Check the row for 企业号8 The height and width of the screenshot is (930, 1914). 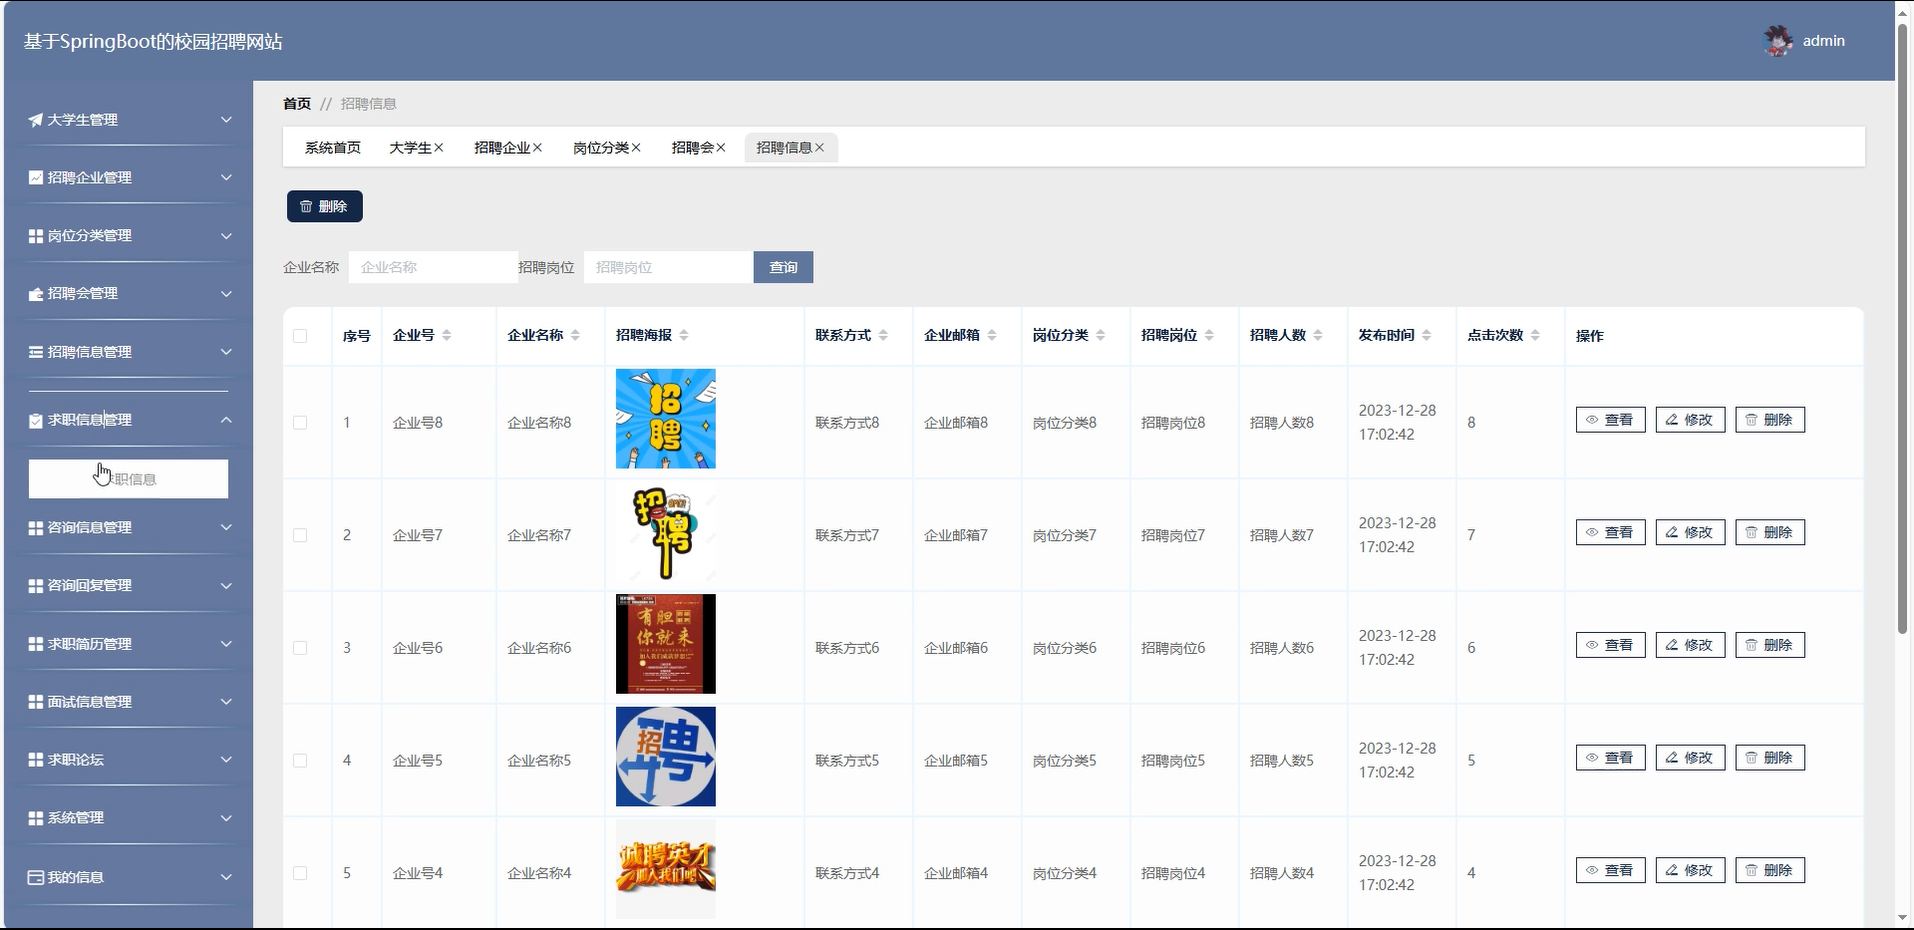300,423
